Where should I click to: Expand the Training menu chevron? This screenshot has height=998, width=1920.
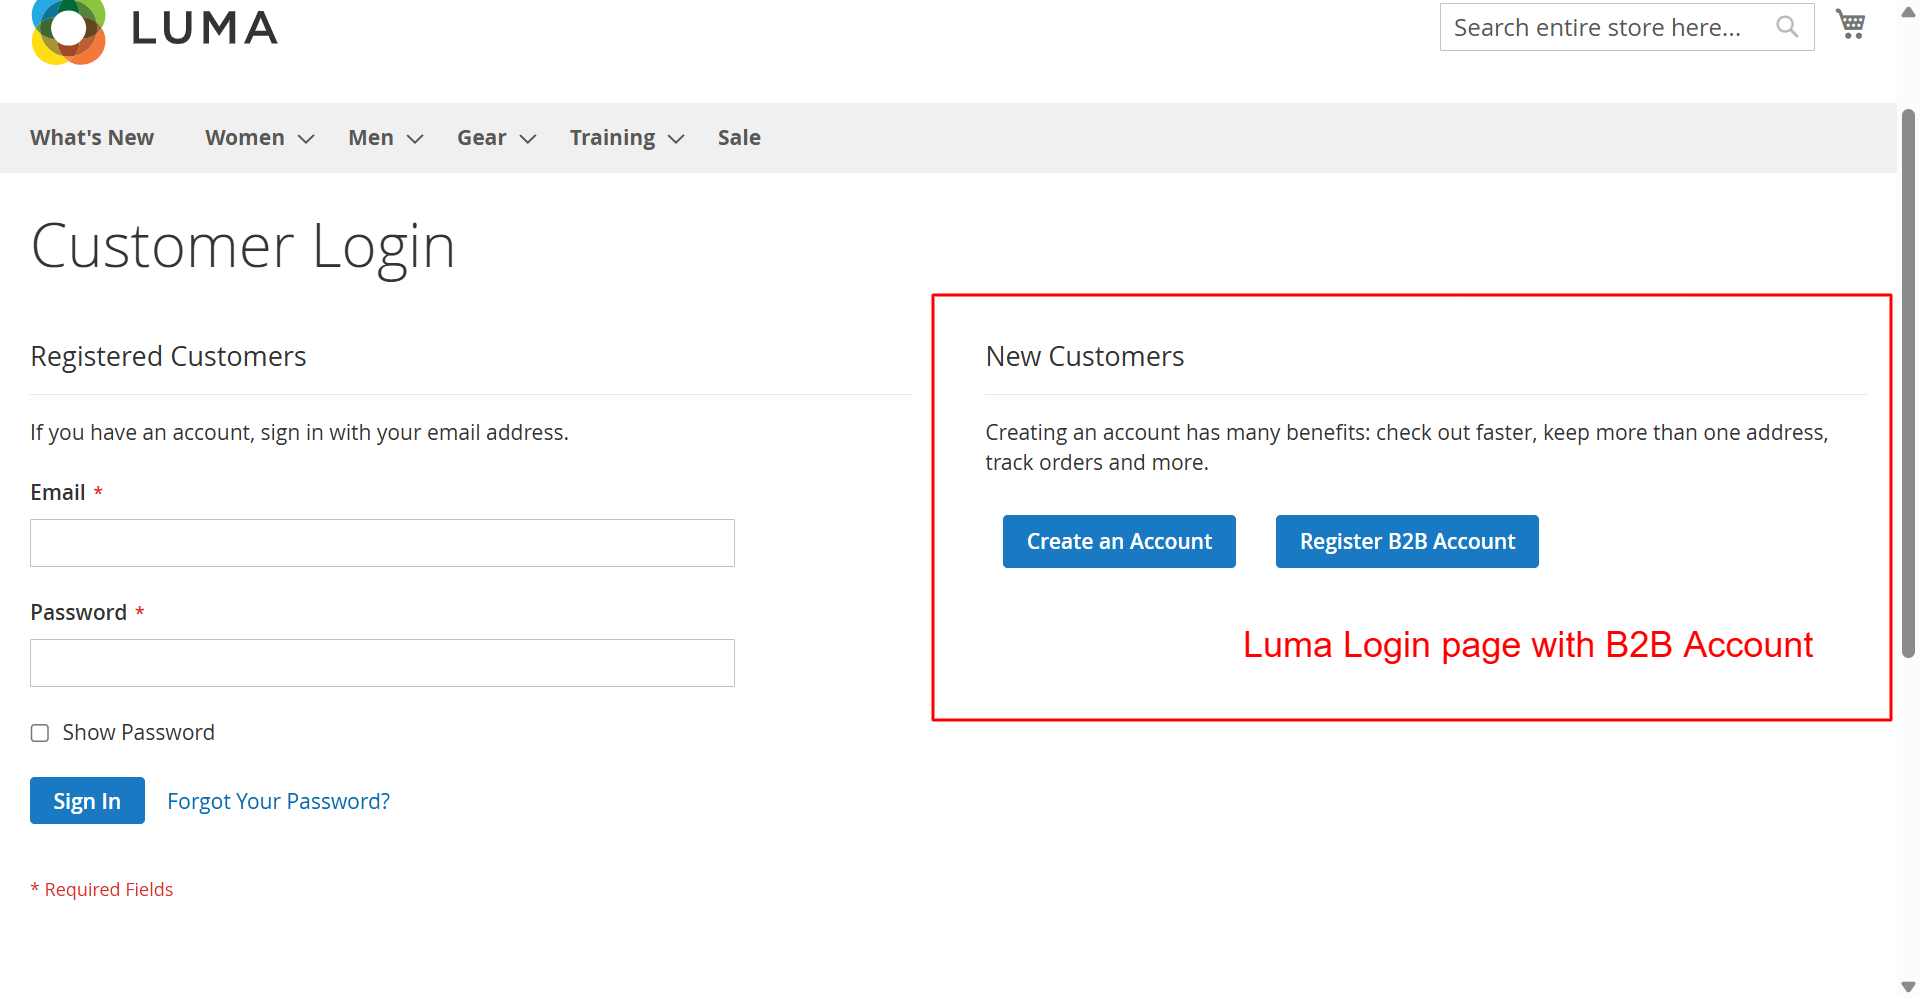coord(676,139)
